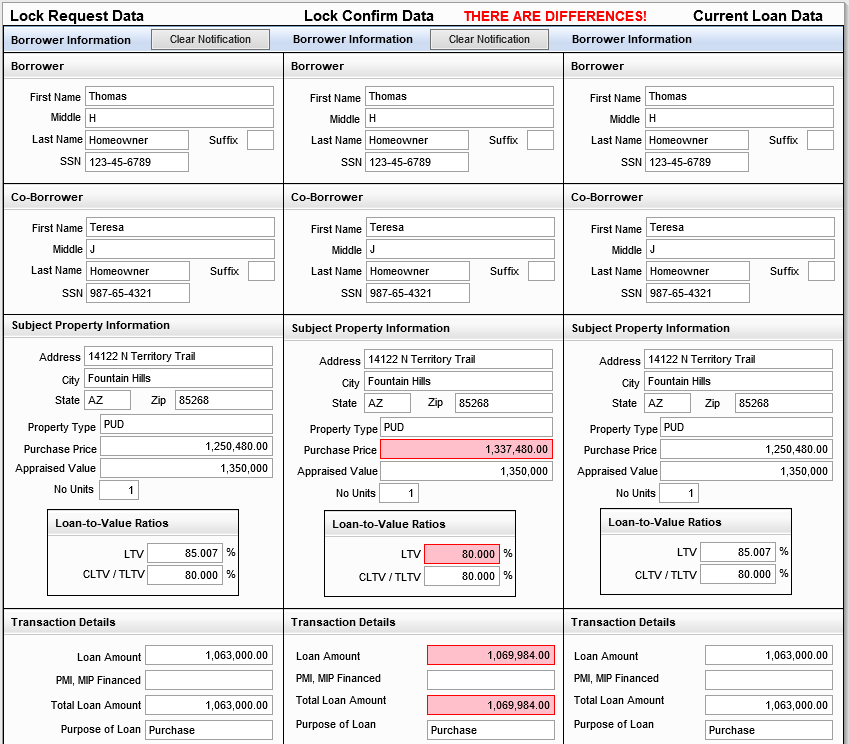This screenshot has height=744, width=849.
Task: Select Borrower SSN 123-45-6789 in Lock Request Data
Action: click(x=137, y=162)
